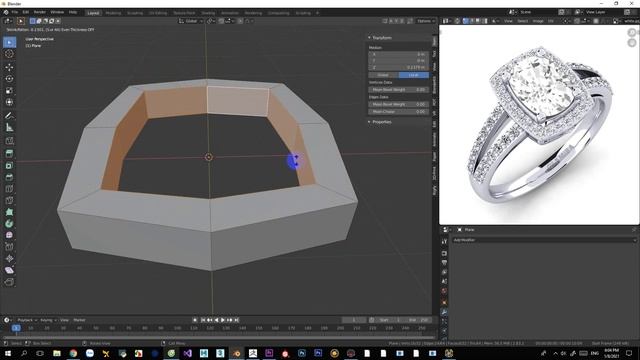The image size is (640, 360).
Task: Switch transform panel to Global
Action: click(x=383, y=75)
